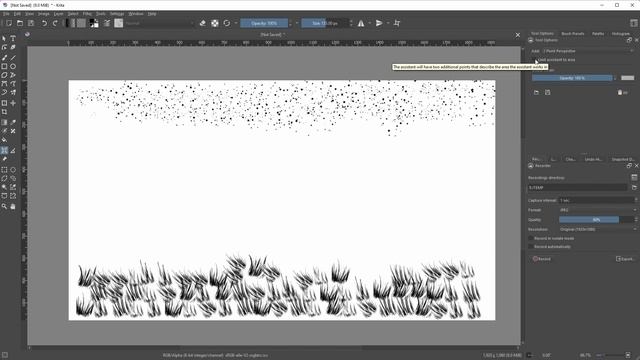Toggle preserve alpha checkered button
640x360 pixels.
point(215,23)
